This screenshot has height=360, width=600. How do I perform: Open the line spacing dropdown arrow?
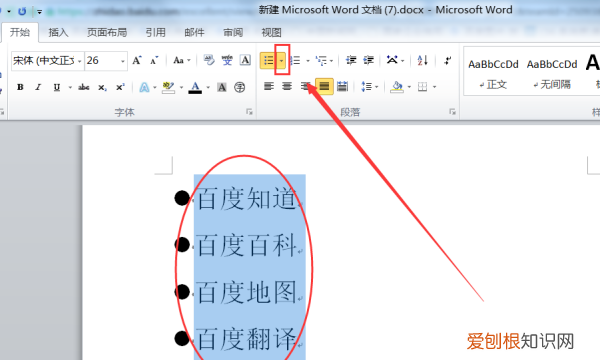point(377,87)
